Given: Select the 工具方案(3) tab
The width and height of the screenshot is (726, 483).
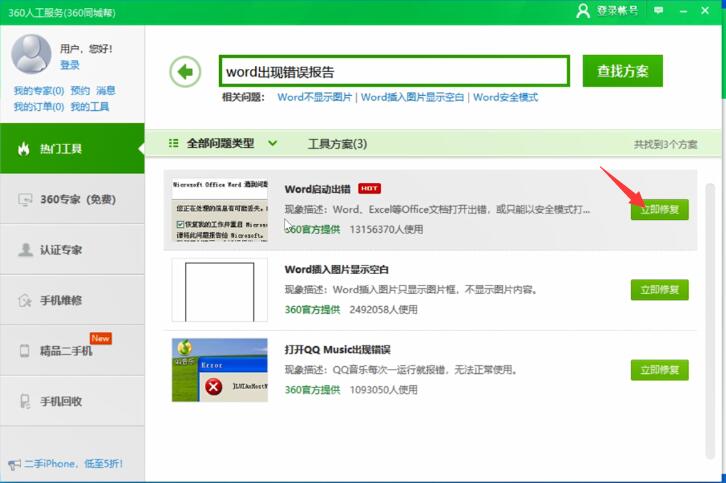Looking at the screenshot, I should click(x=338, y=144).
